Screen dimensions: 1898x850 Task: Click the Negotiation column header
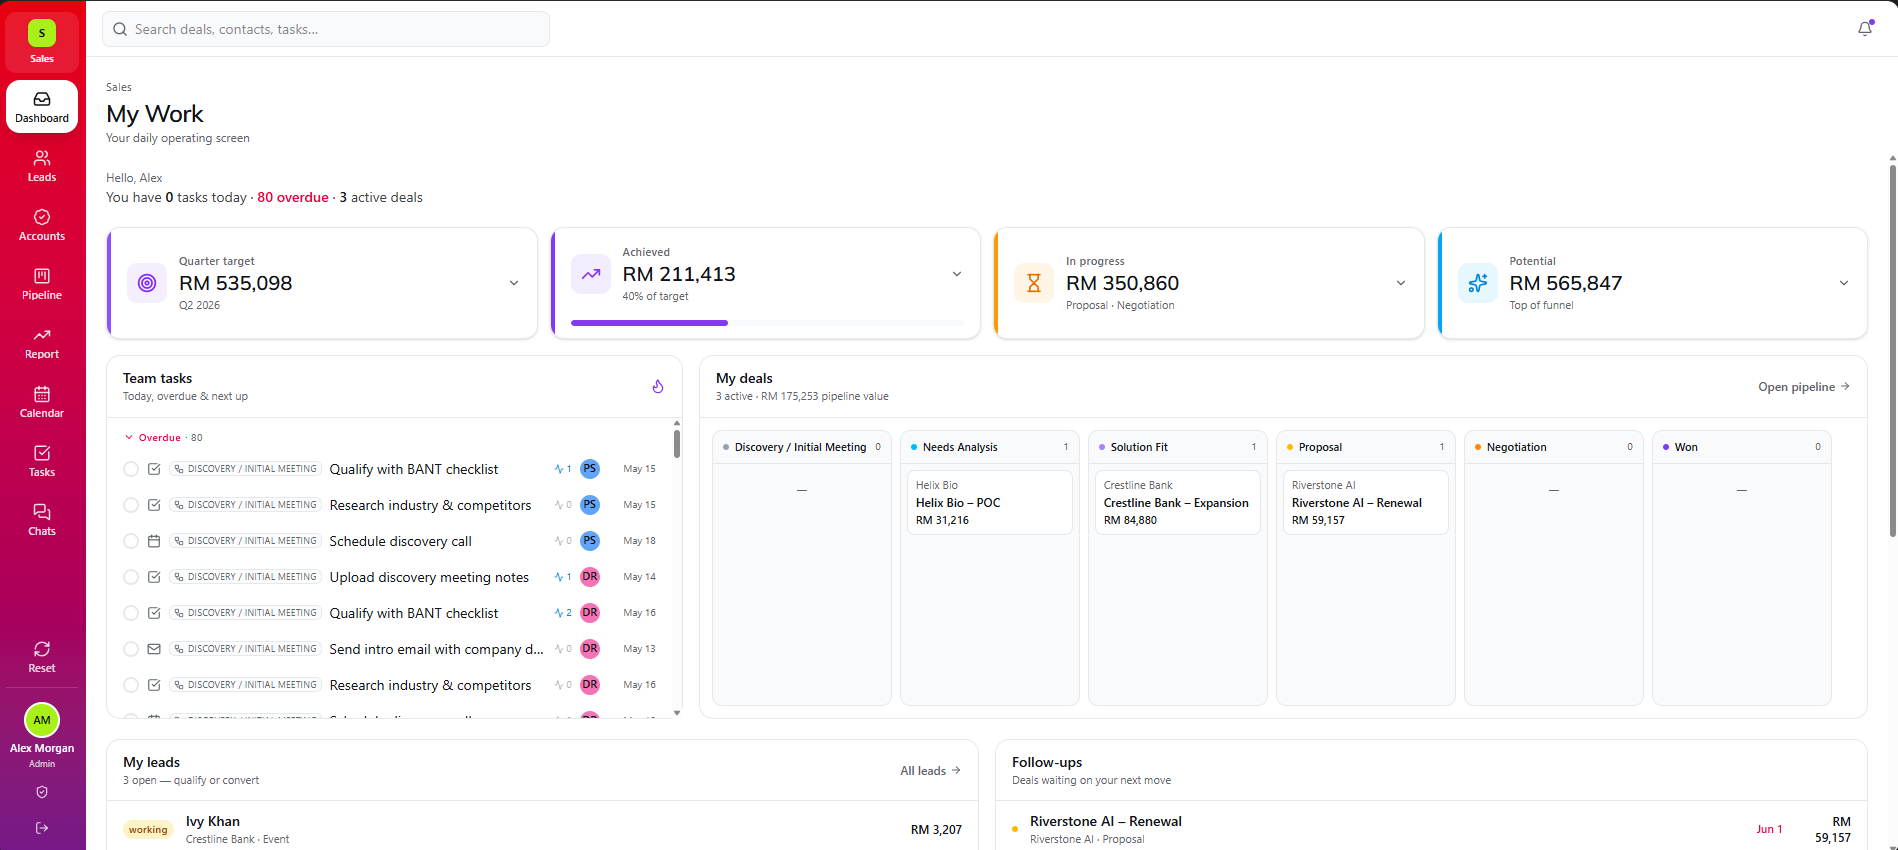[x=1554, y=447]
